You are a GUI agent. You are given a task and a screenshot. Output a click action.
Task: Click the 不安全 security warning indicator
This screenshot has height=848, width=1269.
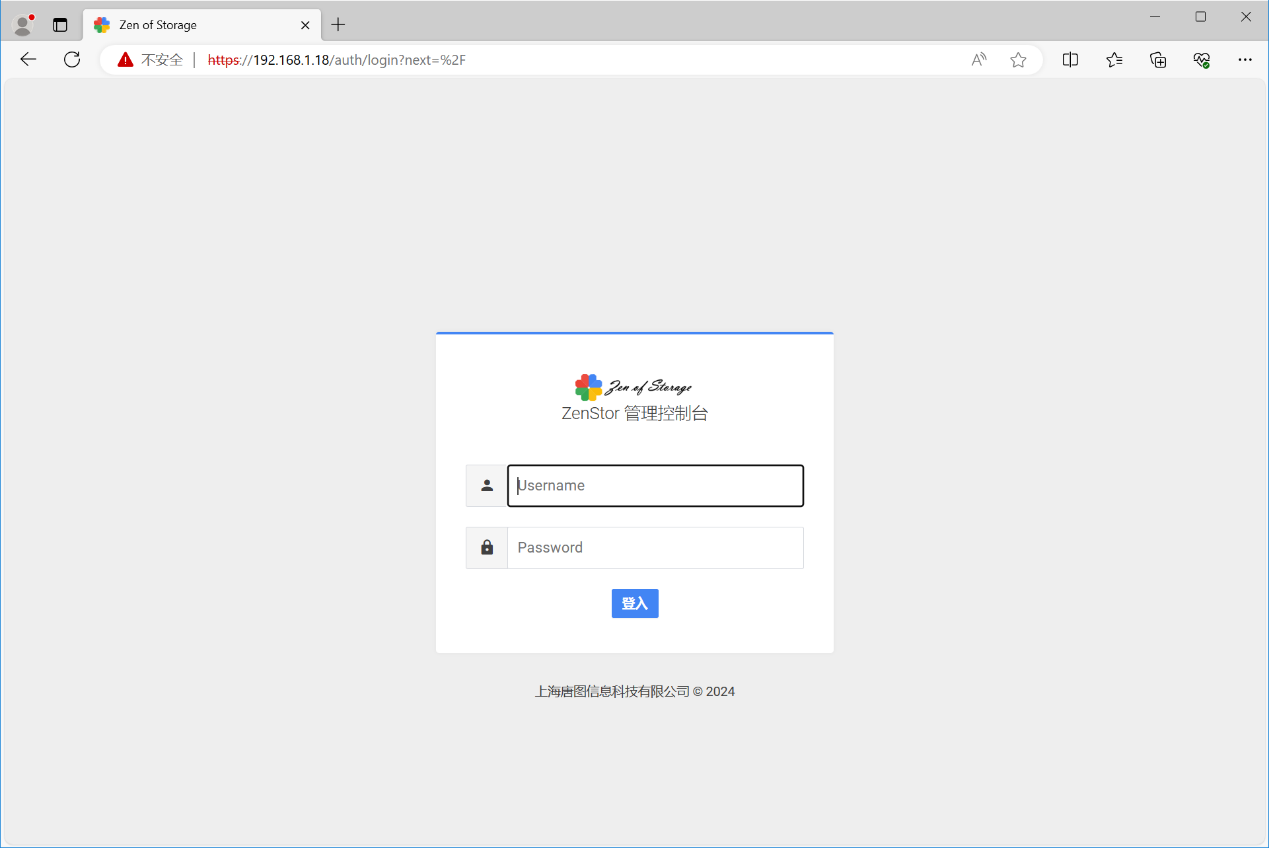150,60
